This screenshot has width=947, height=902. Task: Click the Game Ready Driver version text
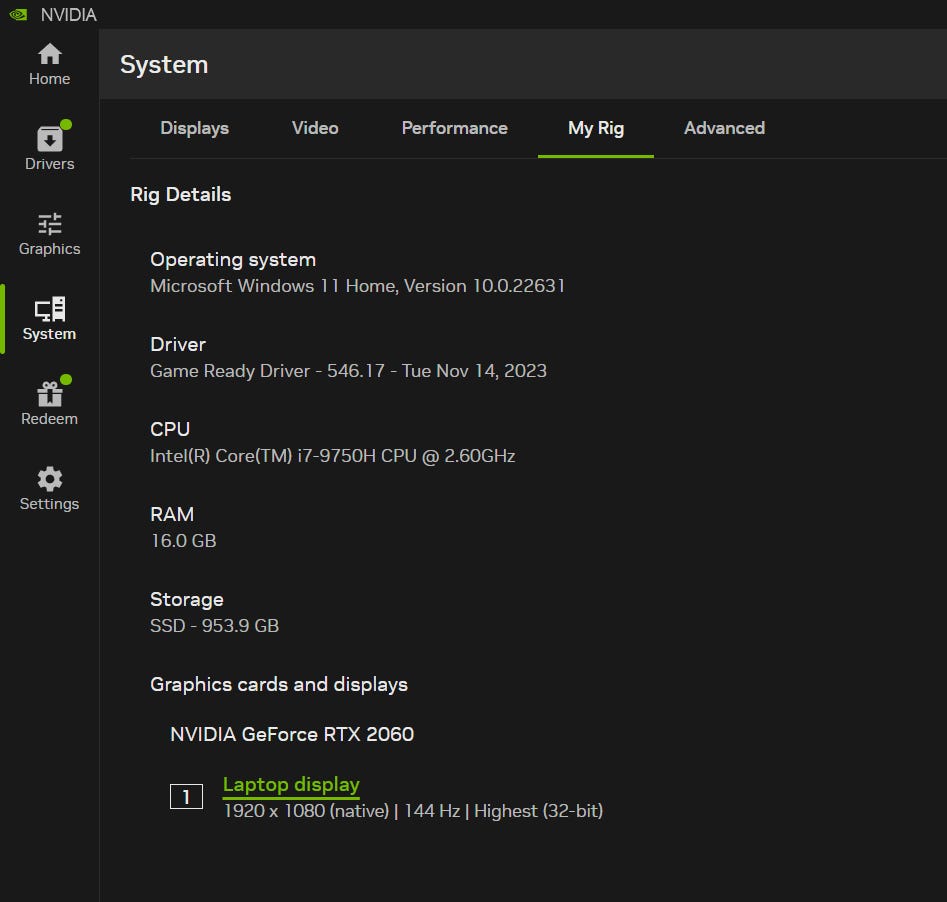348,371
